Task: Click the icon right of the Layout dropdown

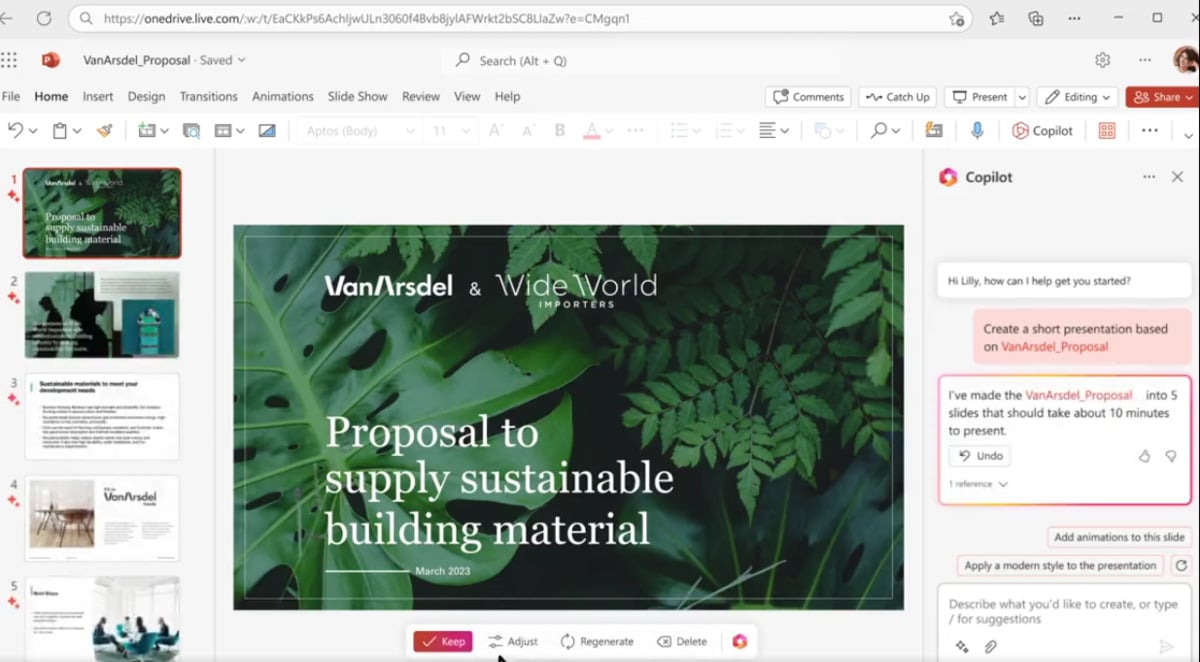Action: click(x=267, y=131)
